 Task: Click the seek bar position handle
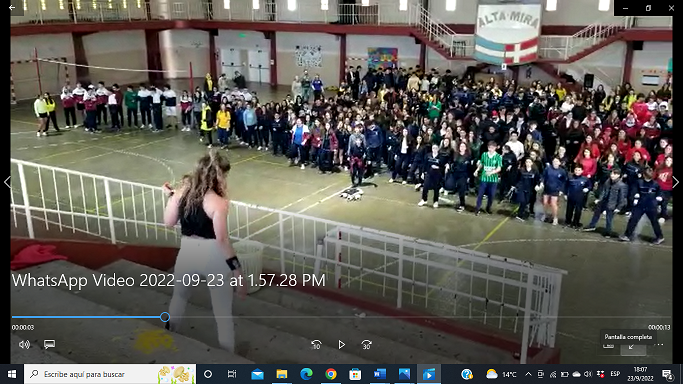click(x=165, y=317)
